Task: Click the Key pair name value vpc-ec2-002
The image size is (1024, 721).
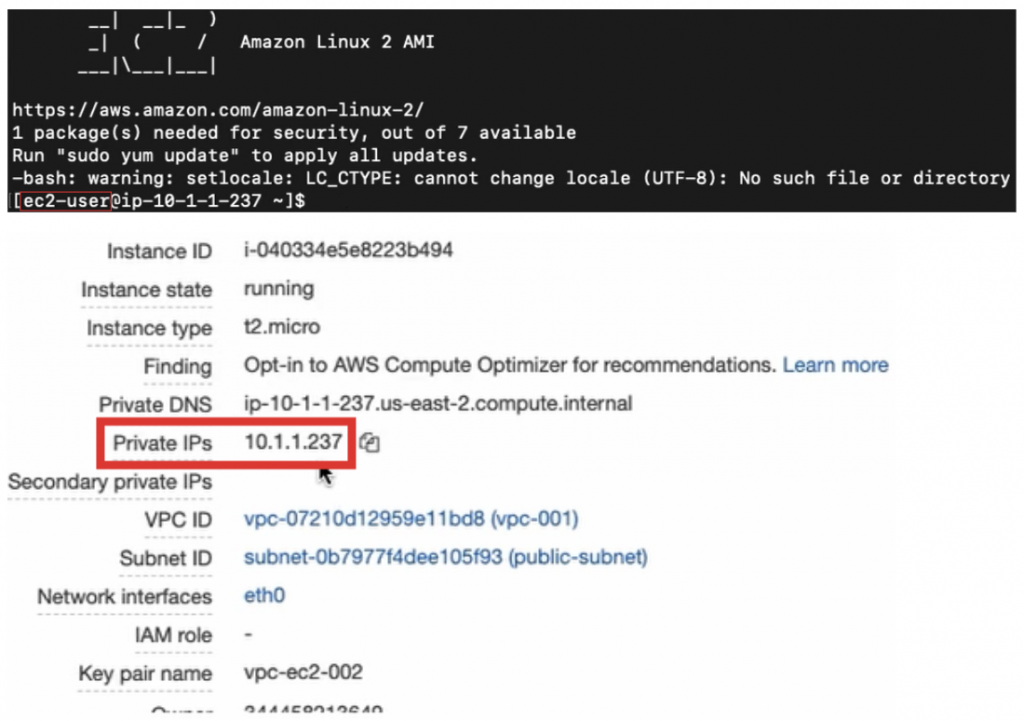Action: (303, 672)
